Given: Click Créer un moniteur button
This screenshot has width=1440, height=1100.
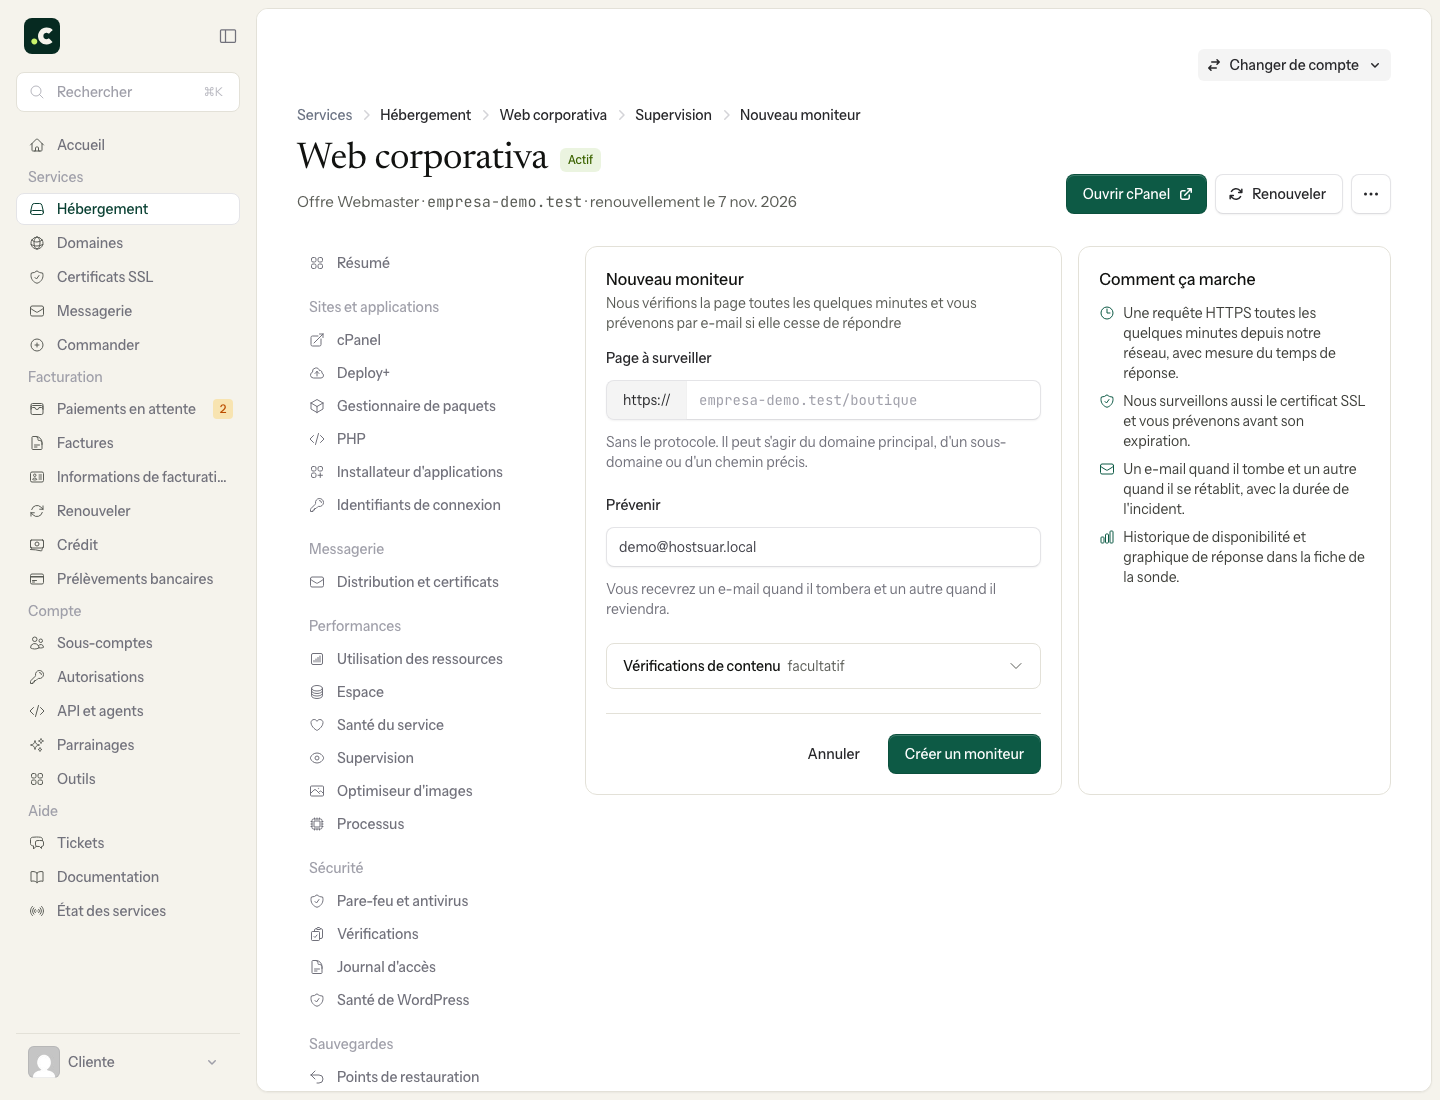Looking at the screenshot, I should [x=964, y=754].
